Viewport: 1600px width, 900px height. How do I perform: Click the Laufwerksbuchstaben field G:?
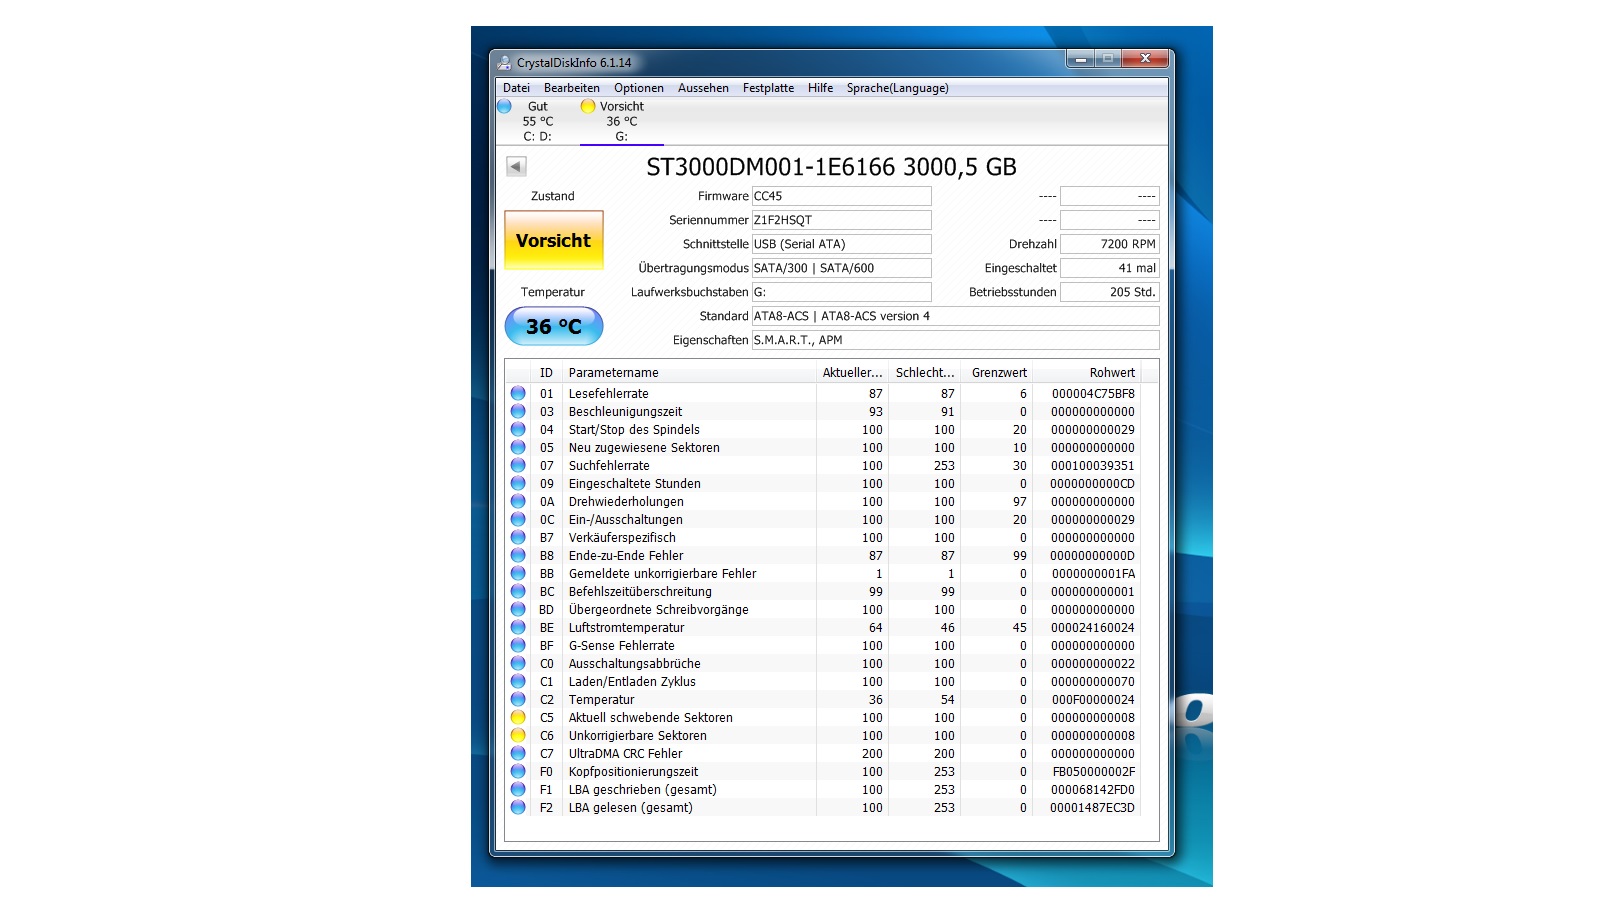coord(842,292)
